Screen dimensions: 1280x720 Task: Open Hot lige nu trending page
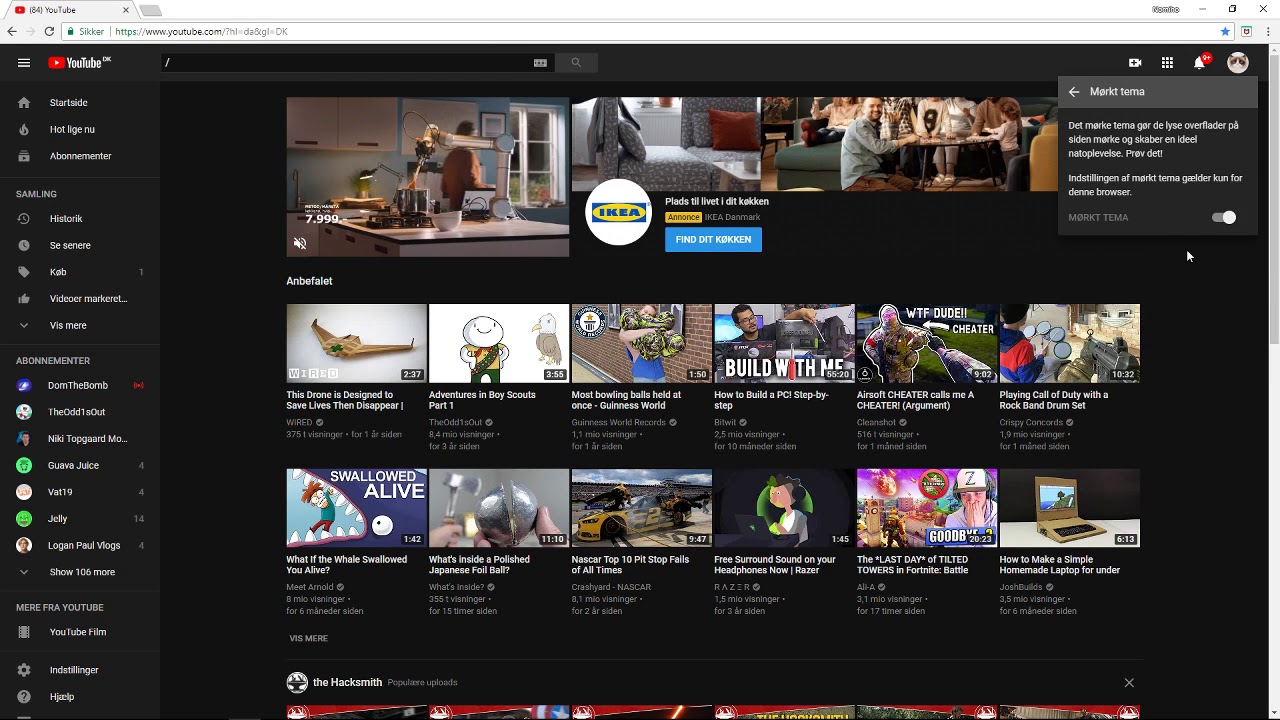click(x=80, y=129)
